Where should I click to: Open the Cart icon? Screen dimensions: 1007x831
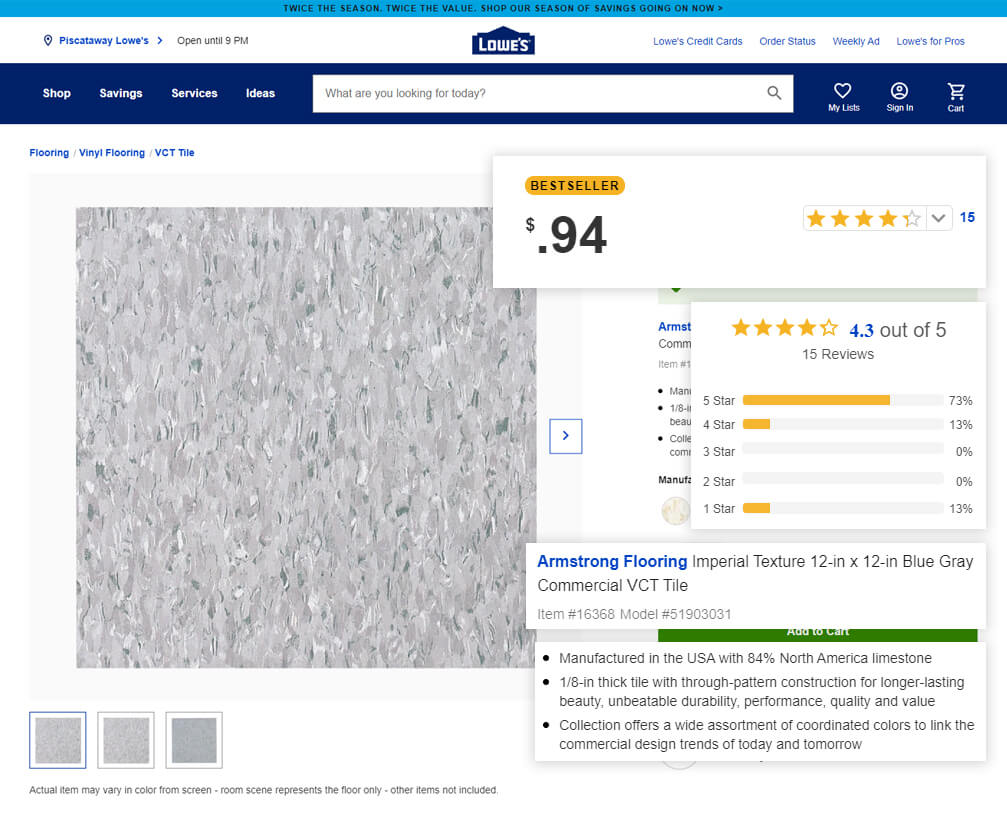(956, 91)
